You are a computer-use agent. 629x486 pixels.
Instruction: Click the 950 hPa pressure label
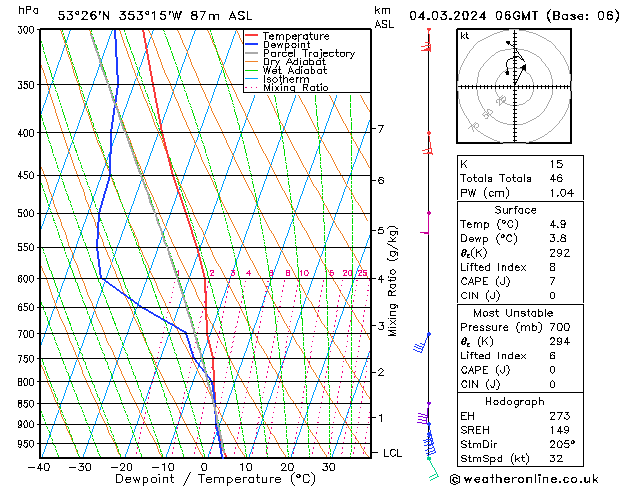tap(28, 444)
